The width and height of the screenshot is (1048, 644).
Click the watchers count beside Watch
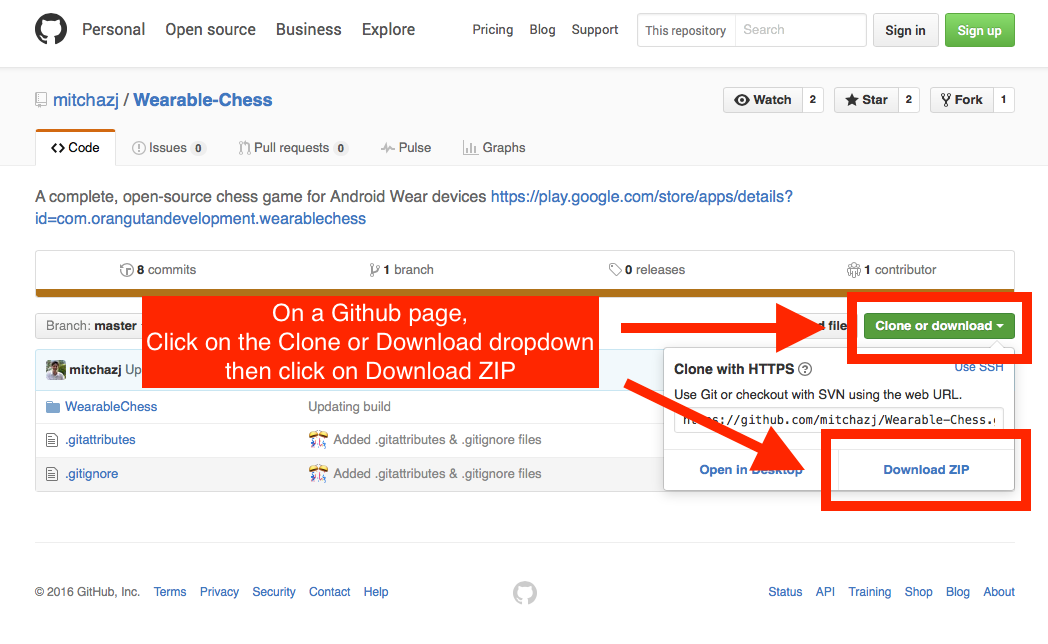(813, 100)
